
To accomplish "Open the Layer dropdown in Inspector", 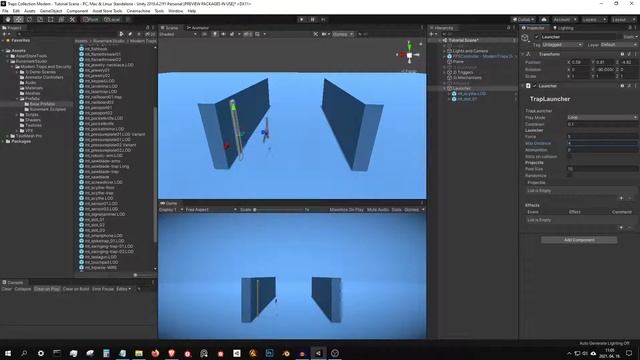I will 618,44.
